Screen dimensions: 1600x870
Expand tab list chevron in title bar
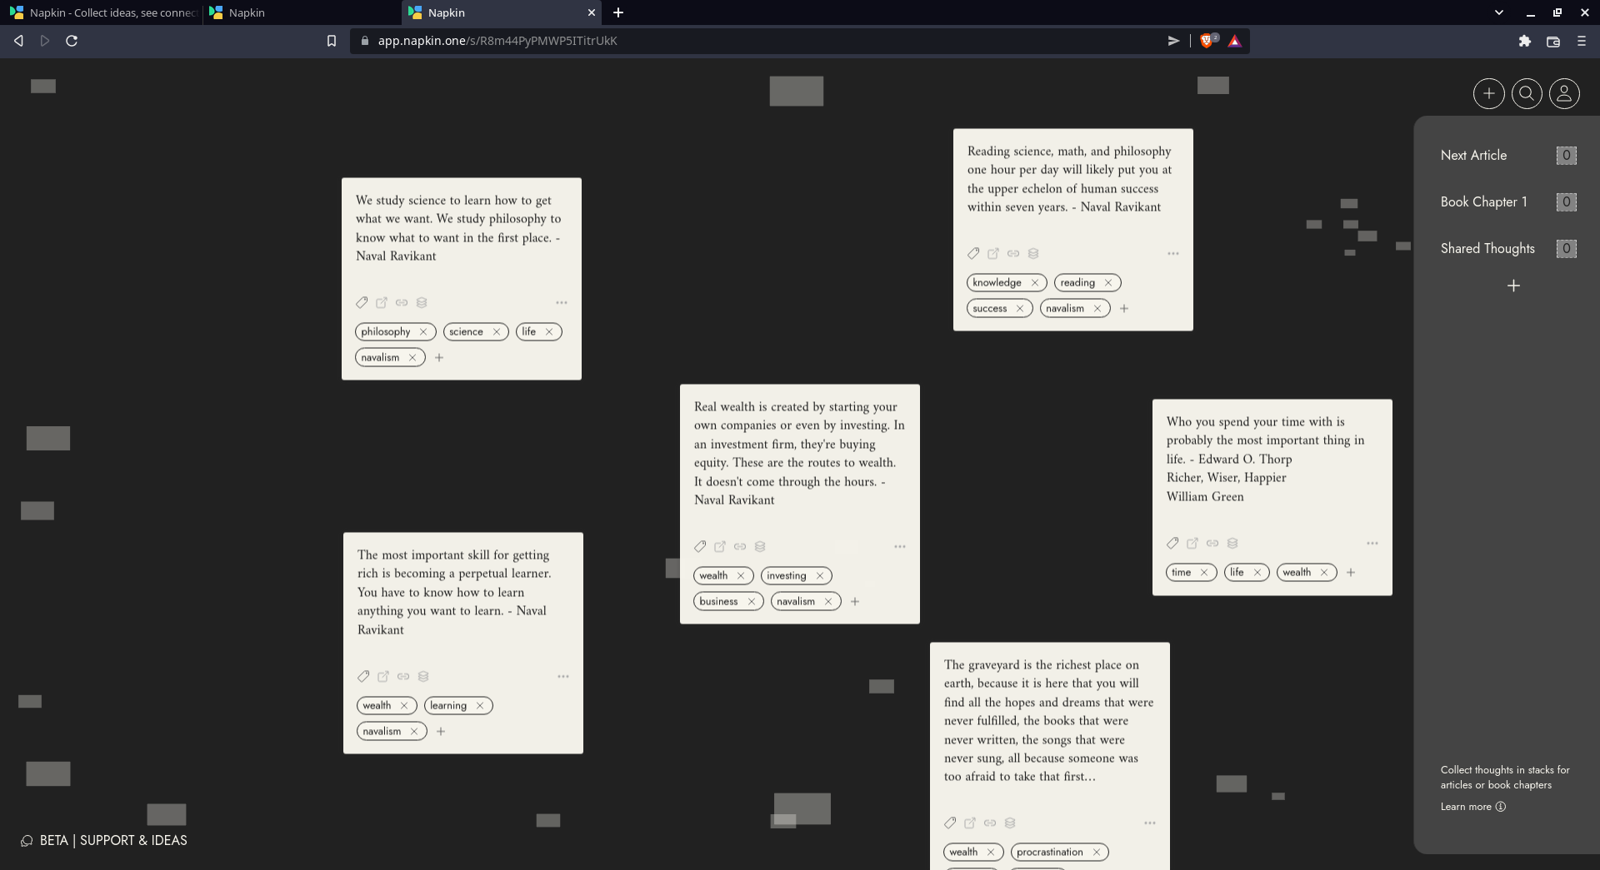click(1498, 13)
